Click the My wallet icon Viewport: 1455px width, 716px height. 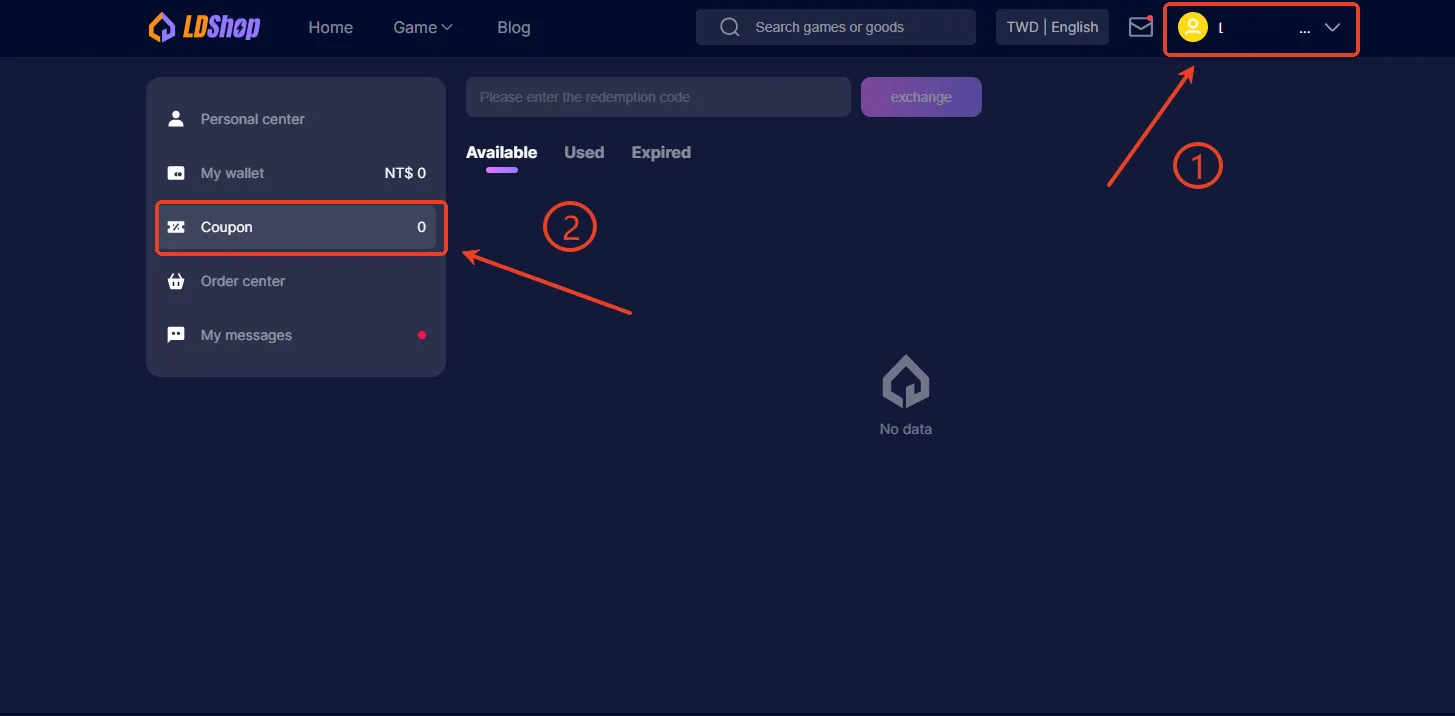176,173
